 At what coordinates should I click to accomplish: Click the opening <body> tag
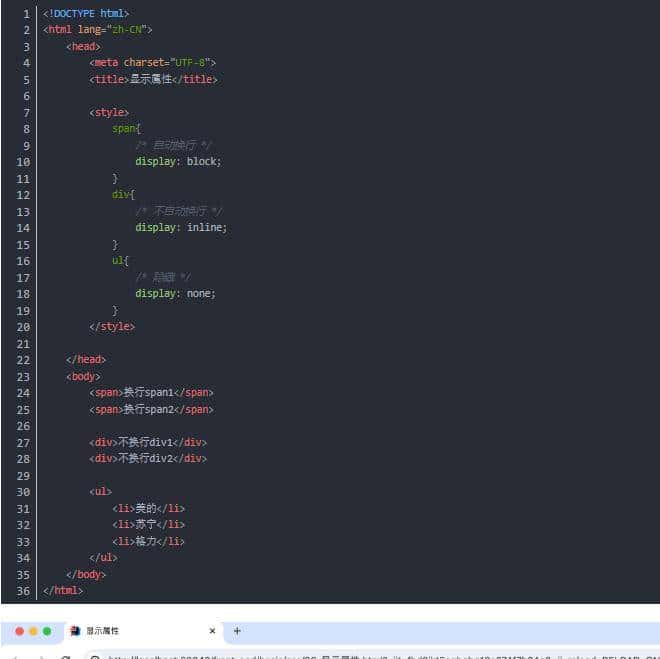[83, 376]
